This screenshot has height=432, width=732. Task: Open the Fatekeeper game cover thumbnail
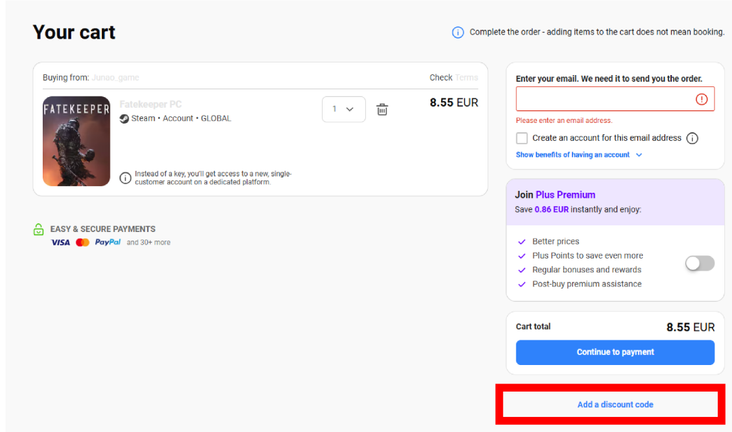click(x=77, y=141)
